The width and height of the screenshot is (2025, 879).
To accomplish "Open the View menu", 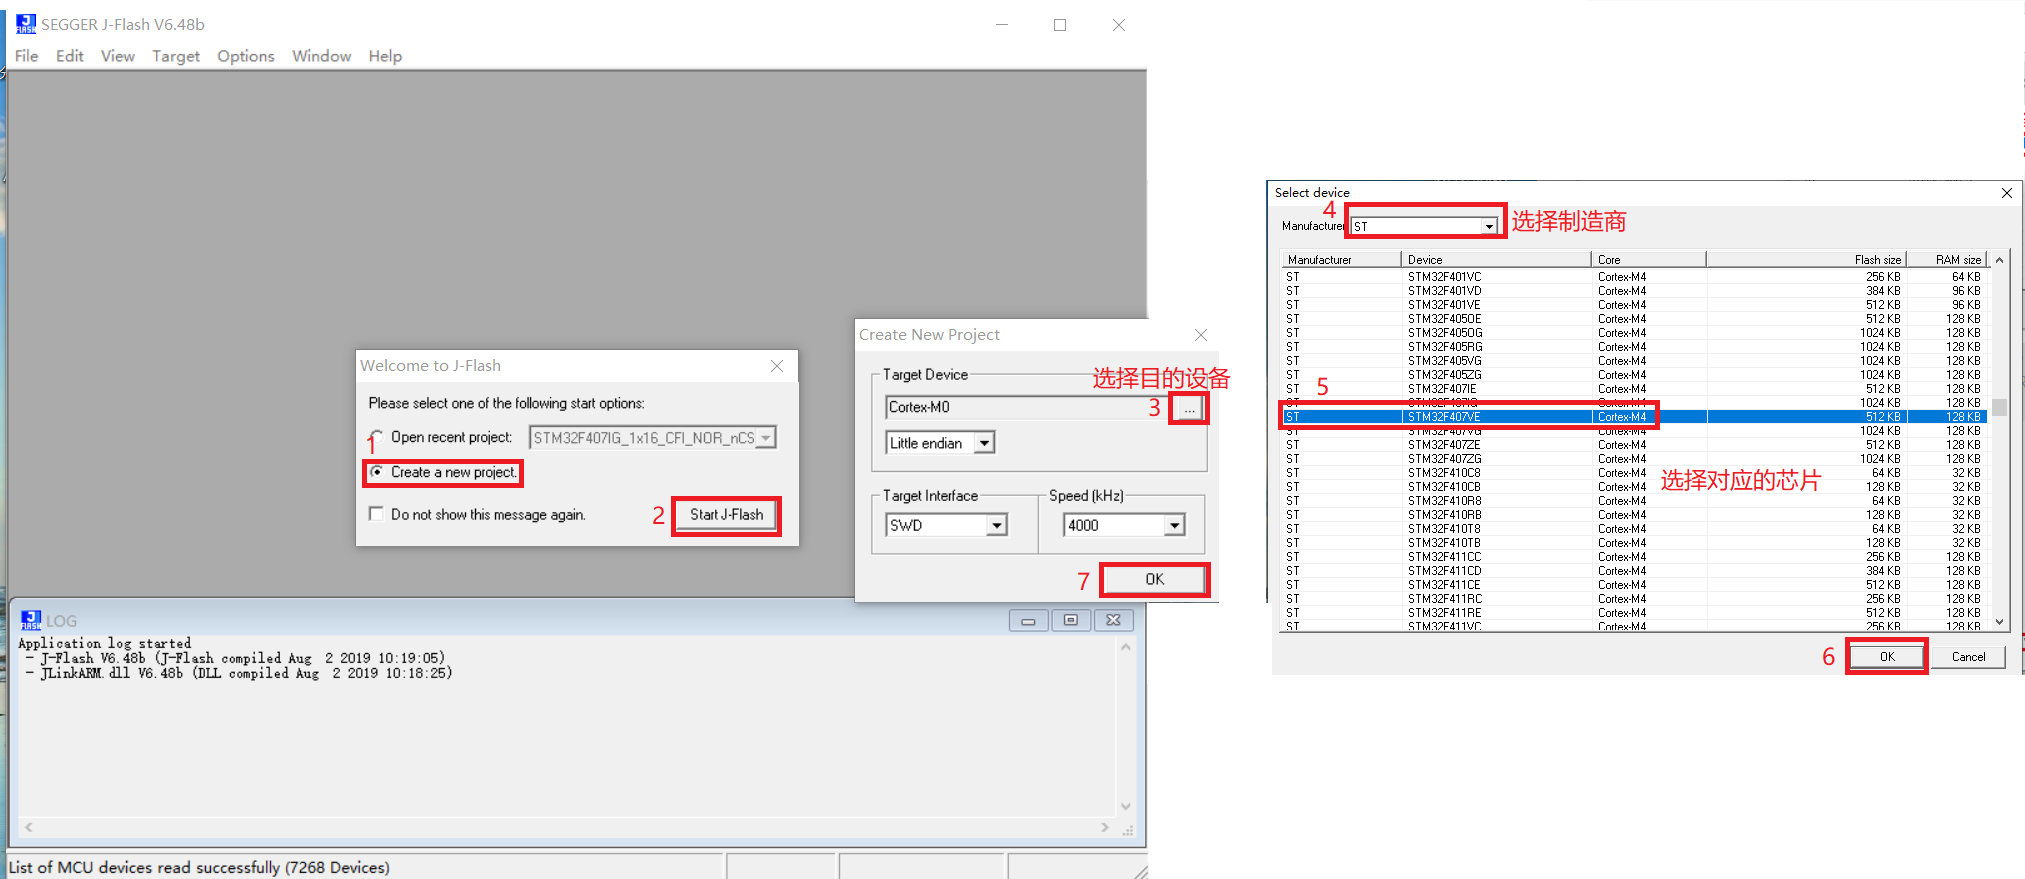I will [x=118, y=56].
